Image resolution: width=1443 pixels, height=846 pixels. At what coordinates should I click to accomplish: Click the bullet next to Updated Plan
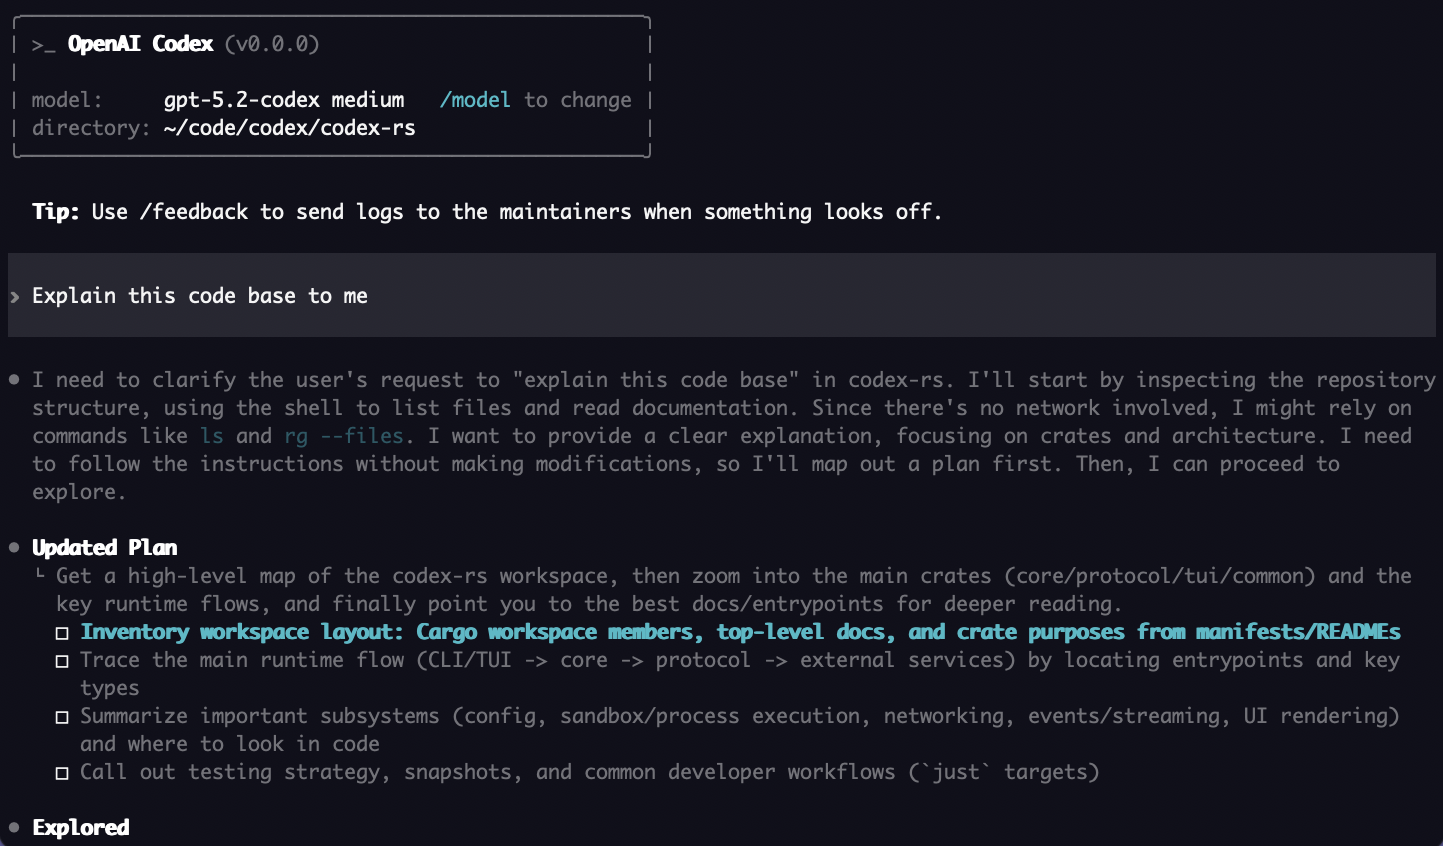click(x=14, y=548)
